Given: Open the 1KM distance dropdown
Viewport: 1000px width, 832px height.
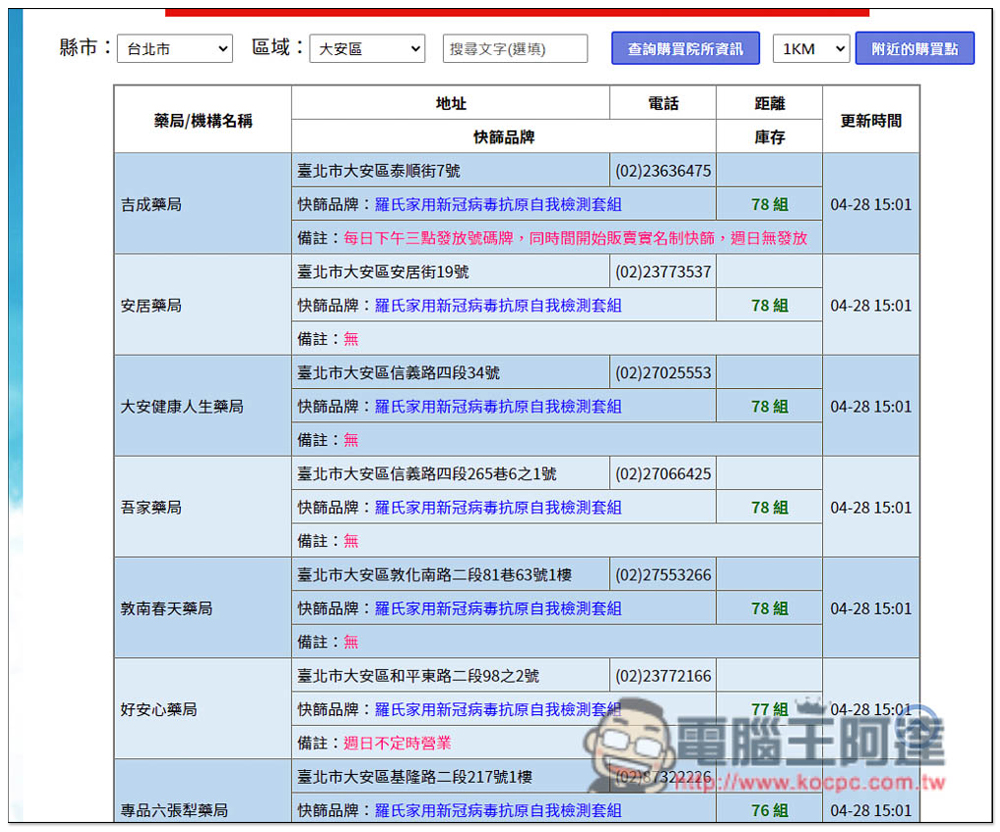Looking at the screenshot, I should 810,49.
